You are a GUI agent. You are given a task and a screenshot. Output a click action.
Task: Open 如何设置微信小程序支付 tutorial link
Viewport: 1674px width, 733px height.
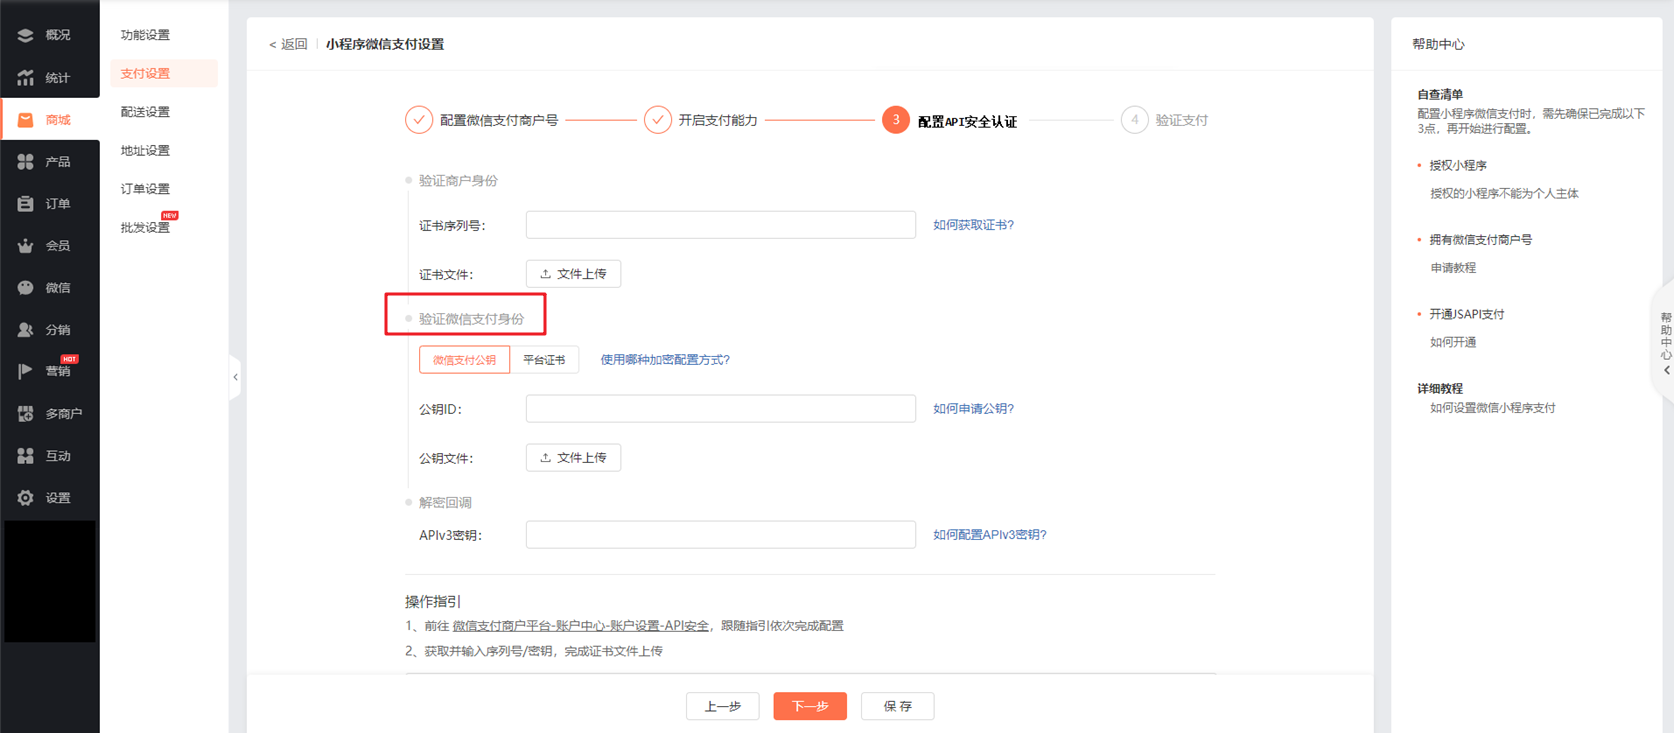(x=1492, y=408)
